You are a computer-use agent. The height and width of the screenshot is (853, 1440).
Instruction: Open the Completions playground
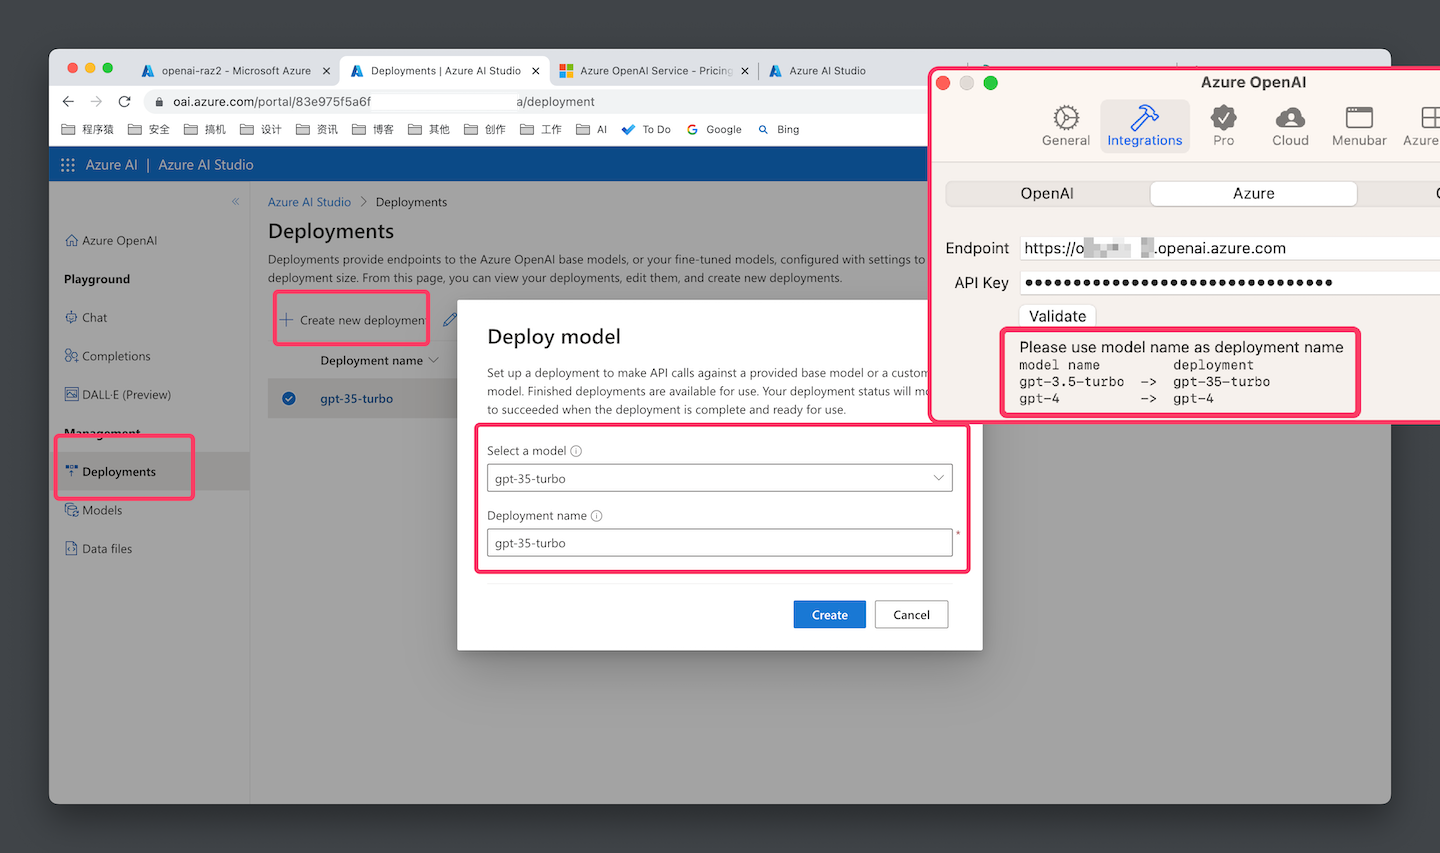tap(107, 356)
